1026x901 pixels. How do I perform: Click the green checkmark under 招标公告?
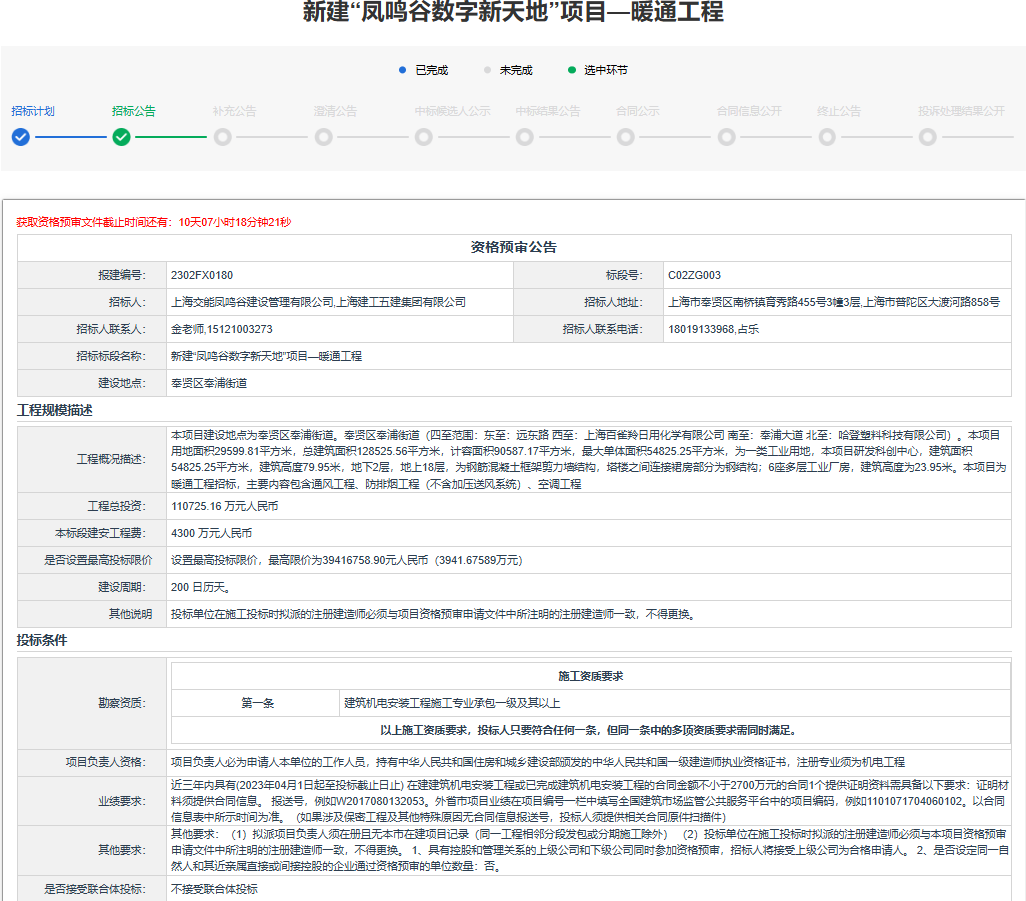pos(121,137)
